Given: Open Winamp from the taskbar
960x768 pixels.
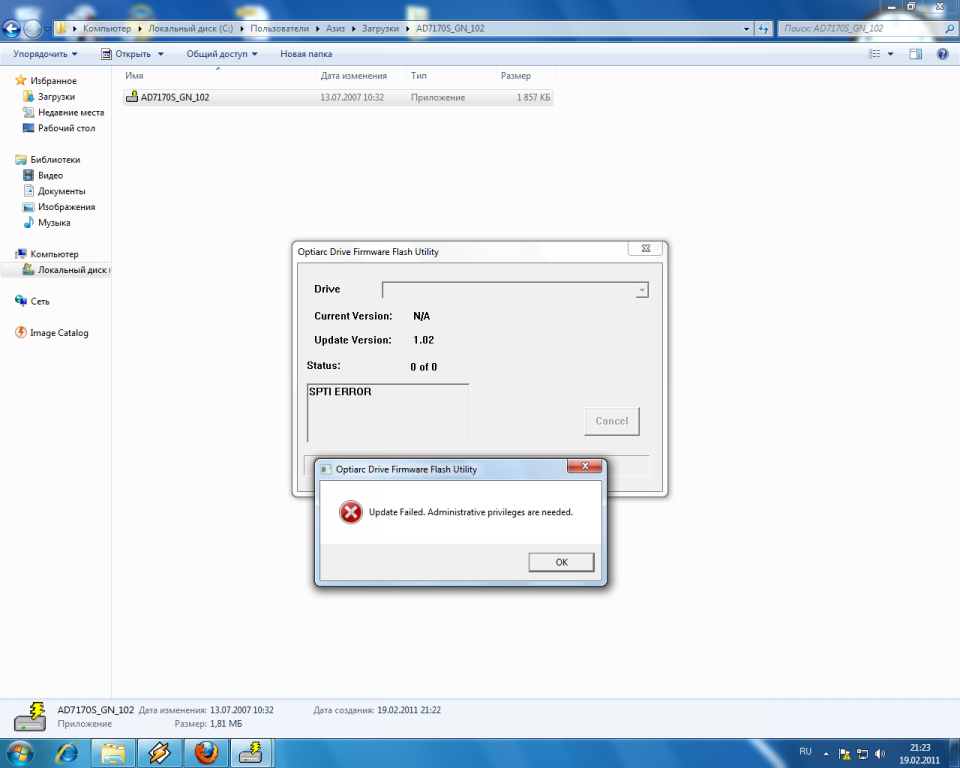Looking at the screenshot, I should [x=159, y=753].
